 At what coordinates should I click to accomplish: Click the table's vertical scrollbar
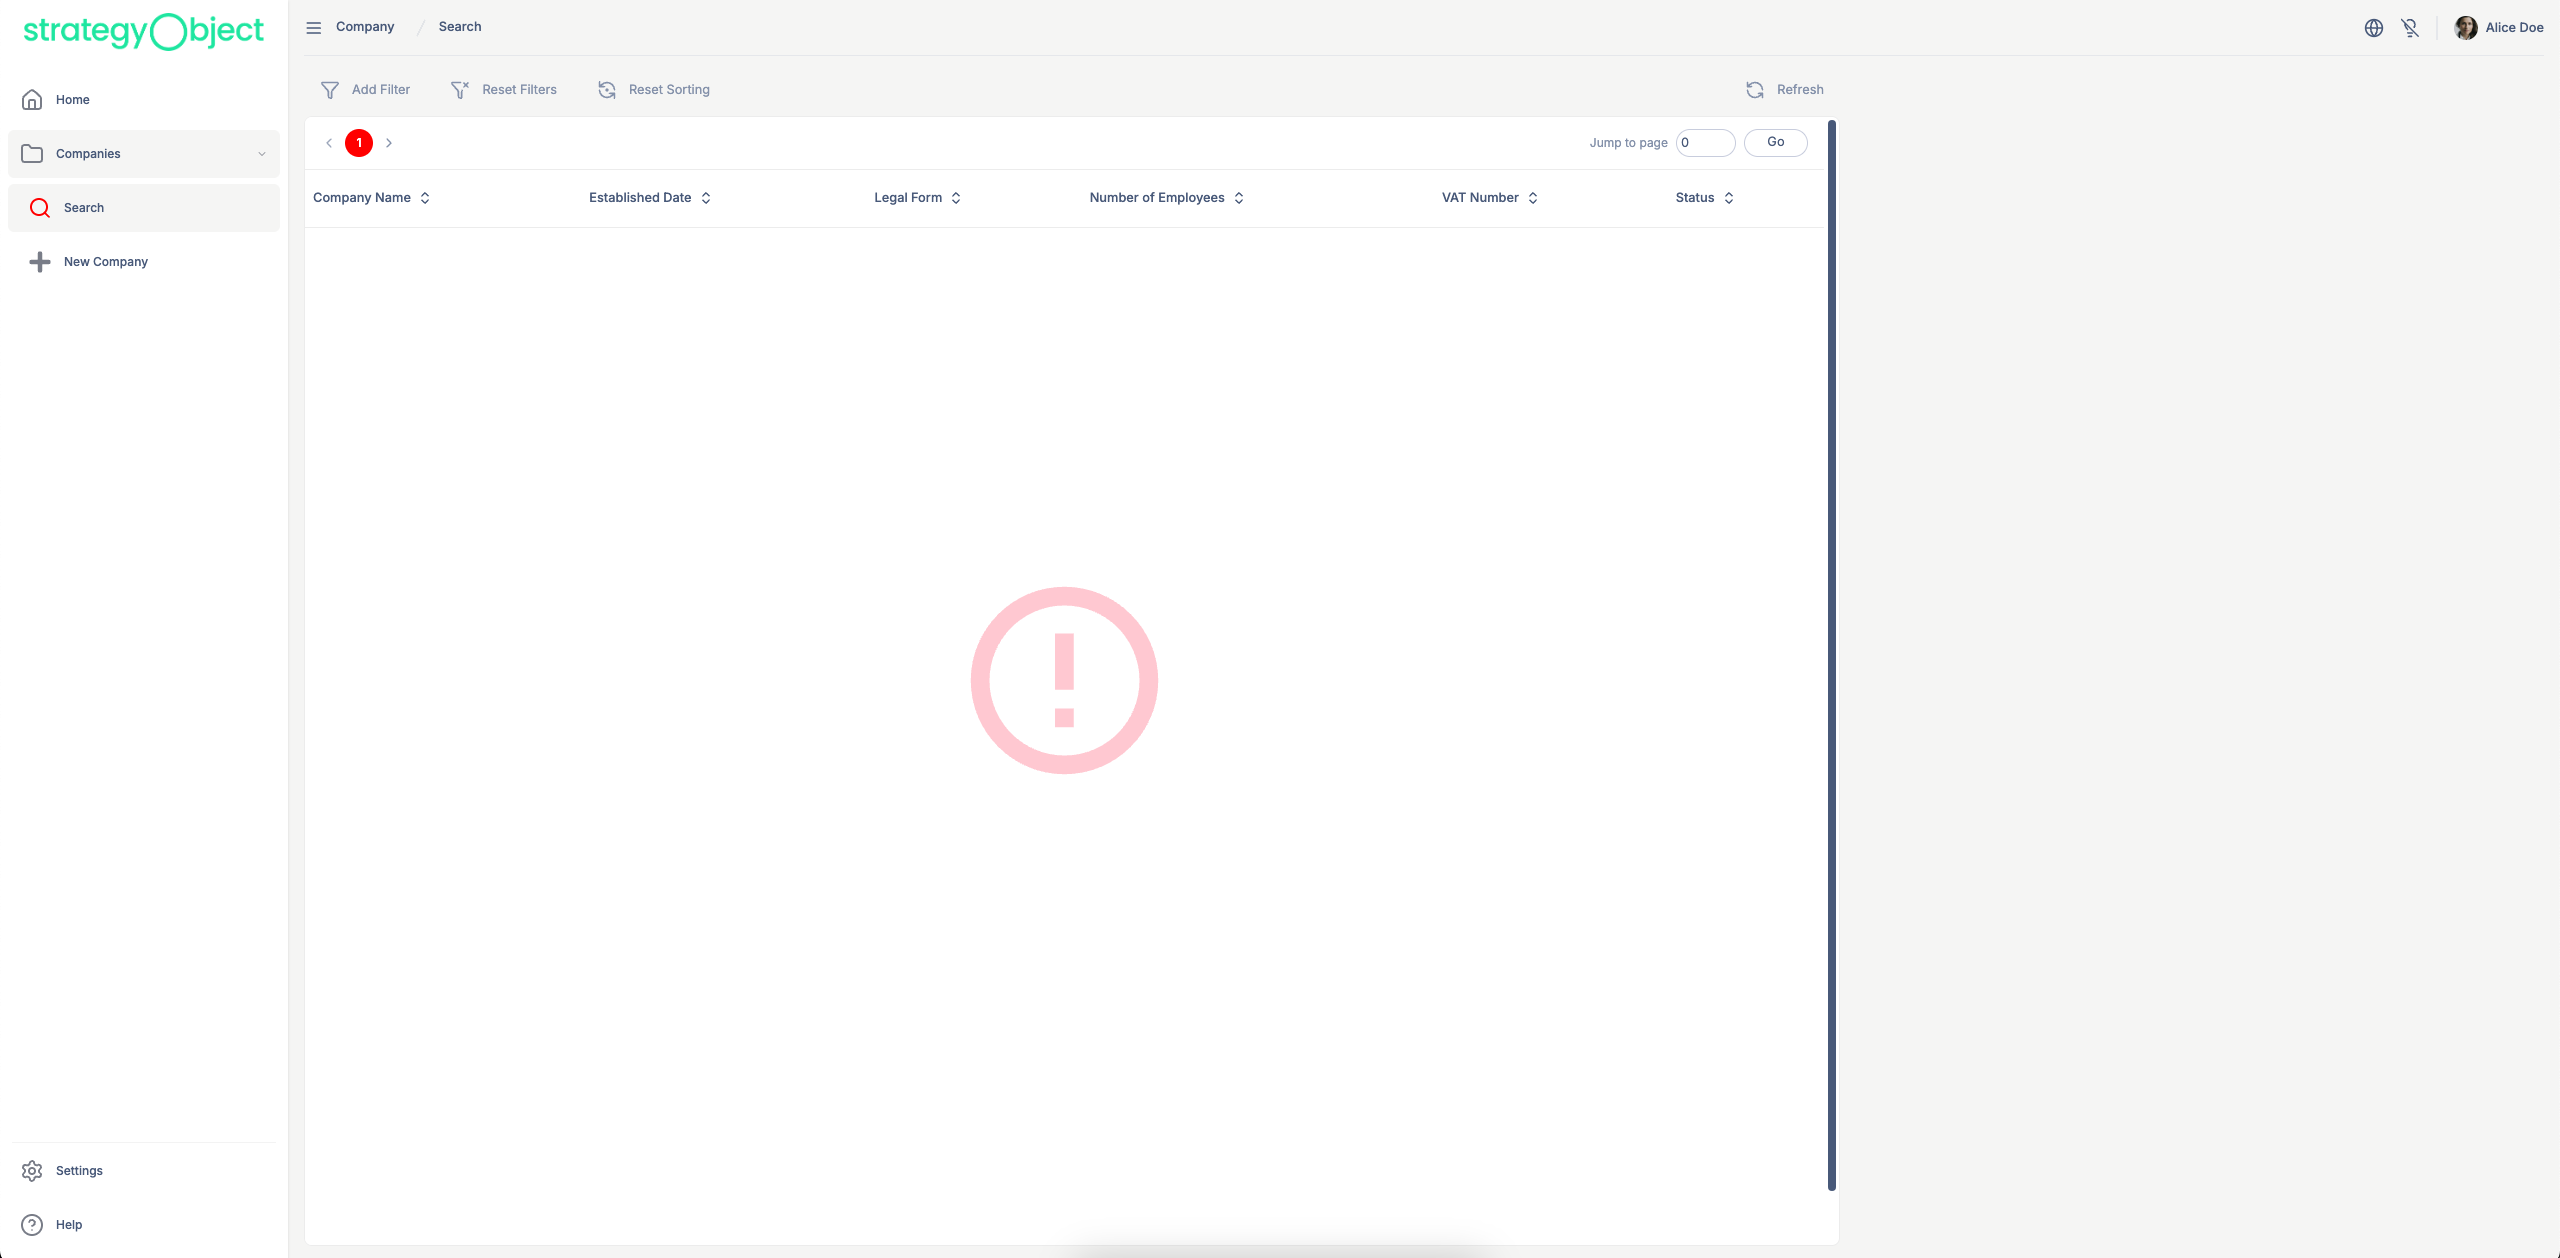coord(1832,655)
